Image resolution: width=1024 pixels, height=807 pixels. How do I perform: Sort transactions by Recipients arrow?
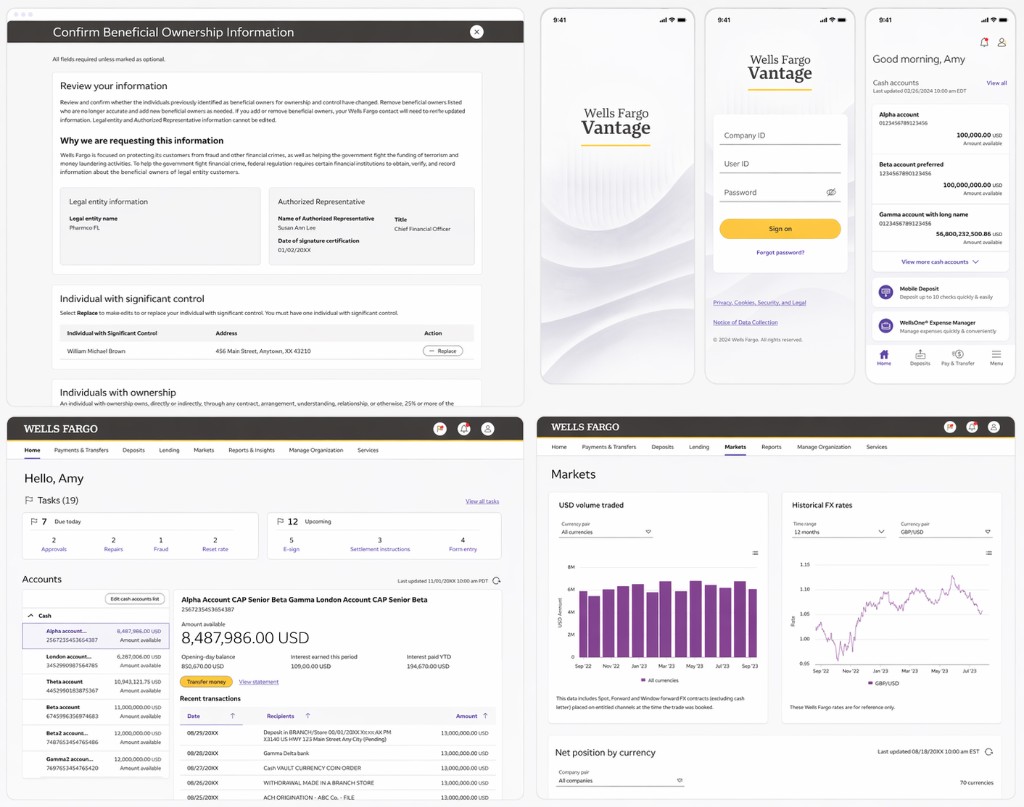pyautogui.click(x=308, y=716)
